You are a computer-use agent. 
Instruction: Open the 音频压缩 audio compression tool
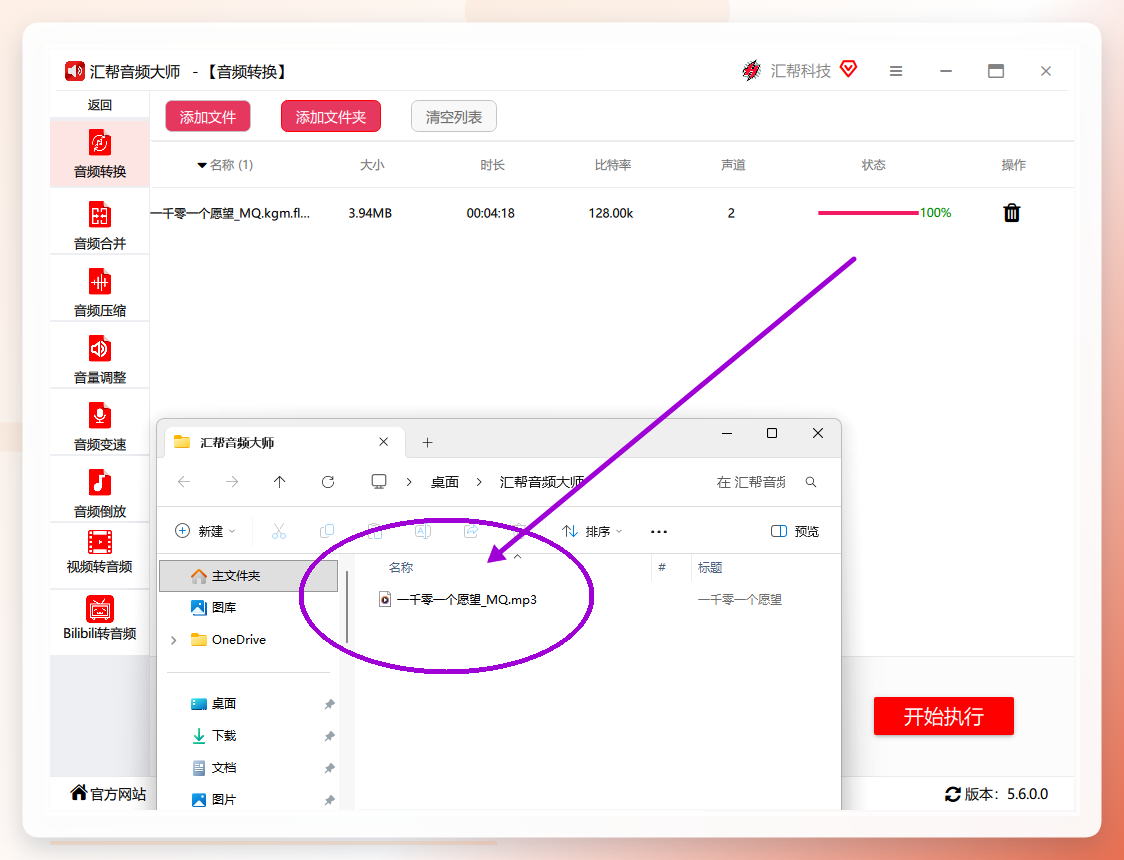(100, 292)
